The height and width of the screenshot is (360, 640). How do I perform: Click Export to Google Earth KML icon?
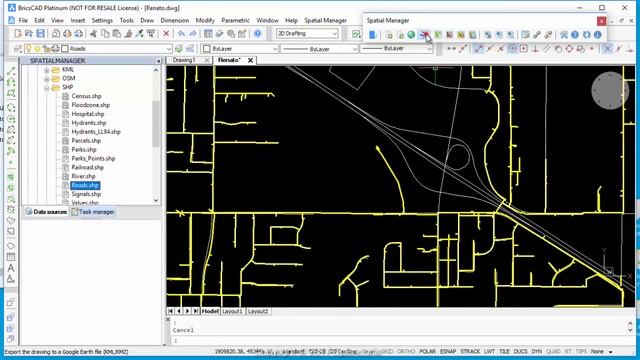425,35
